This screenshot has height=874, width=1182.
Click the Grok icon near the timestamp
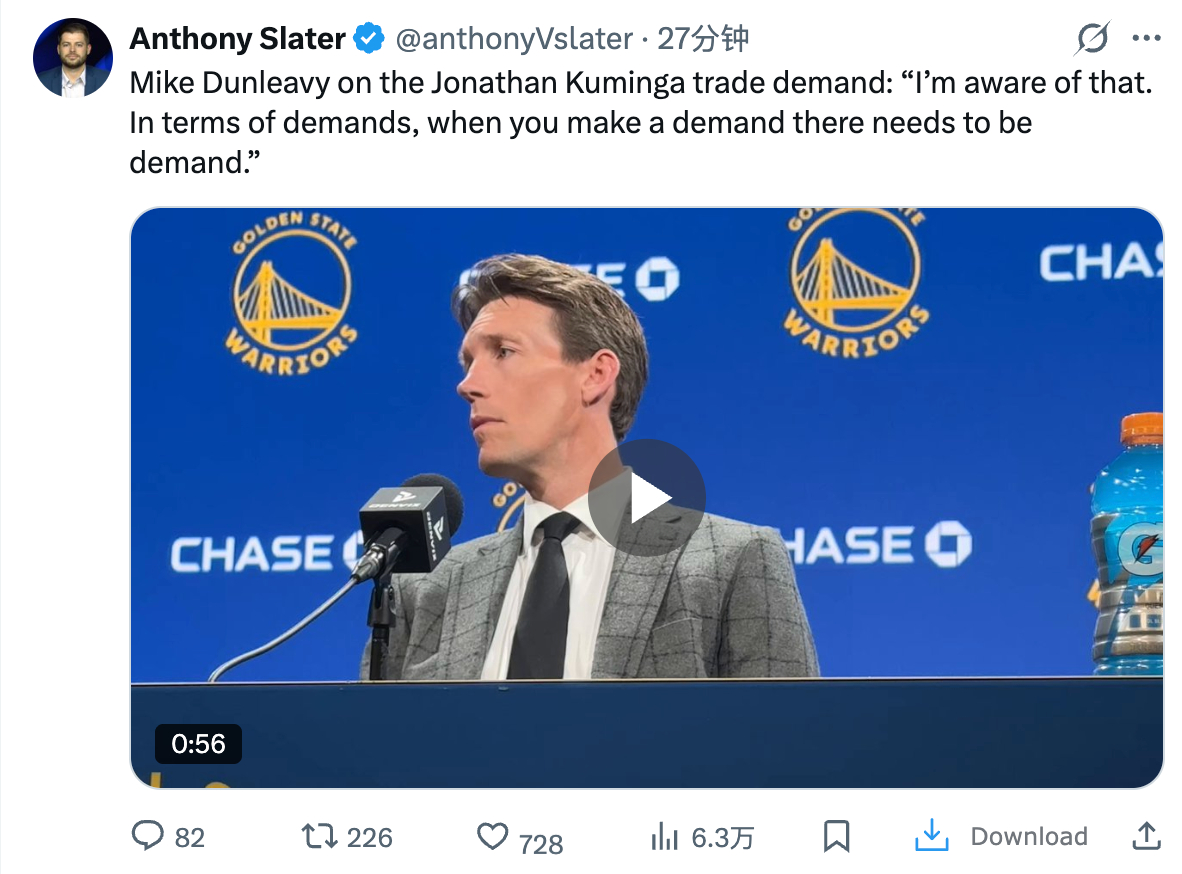[1092, 38]
